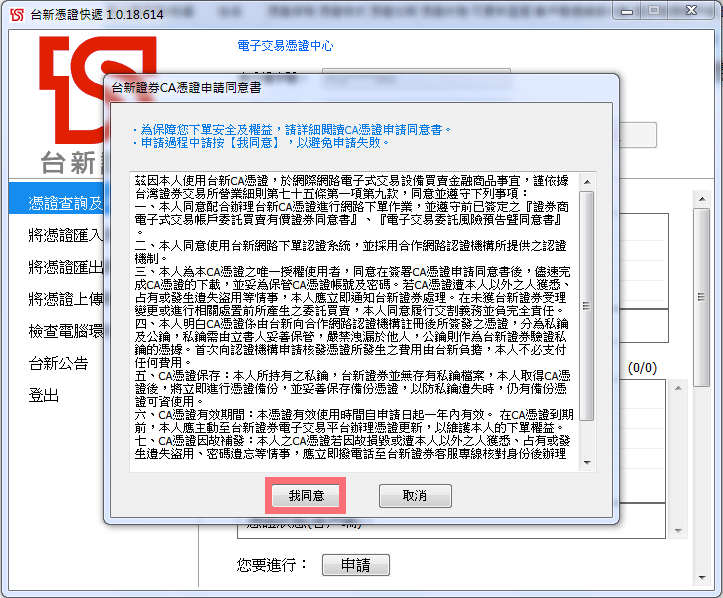This screenshot has width=723, height=598.
Task: Open the 電子交易憑證中心 link
Action: (285, 46)
